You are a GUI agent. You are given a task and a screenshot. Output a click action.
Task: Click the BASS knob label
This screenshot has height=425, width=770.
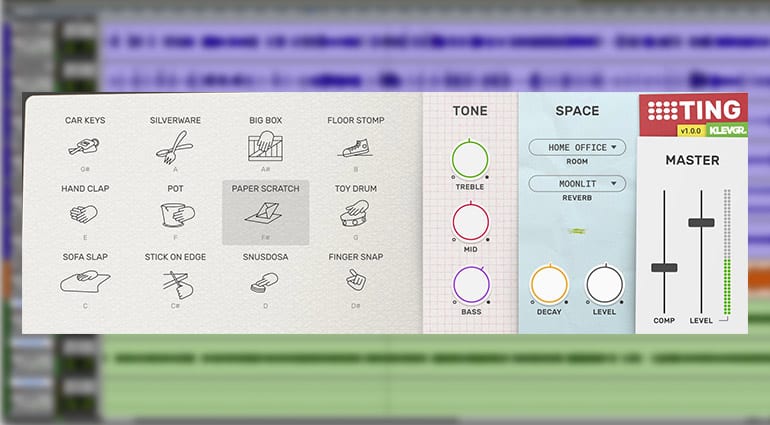471,312
